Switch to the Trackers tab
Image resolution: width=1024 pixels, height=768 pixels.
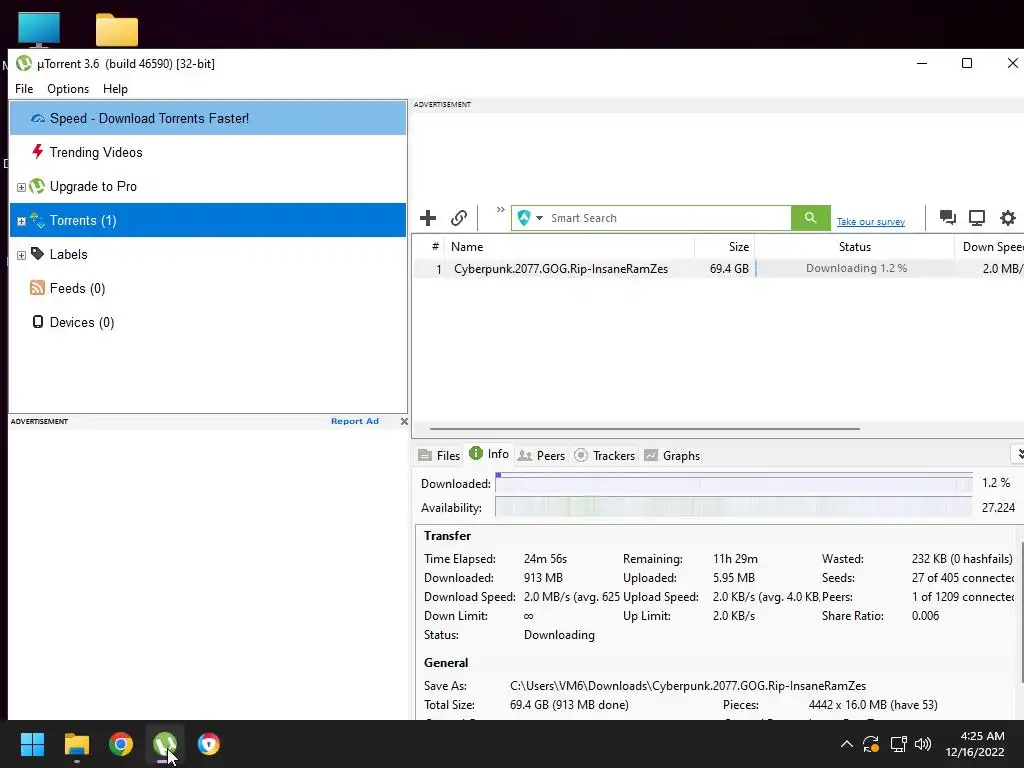pos(605,456)
